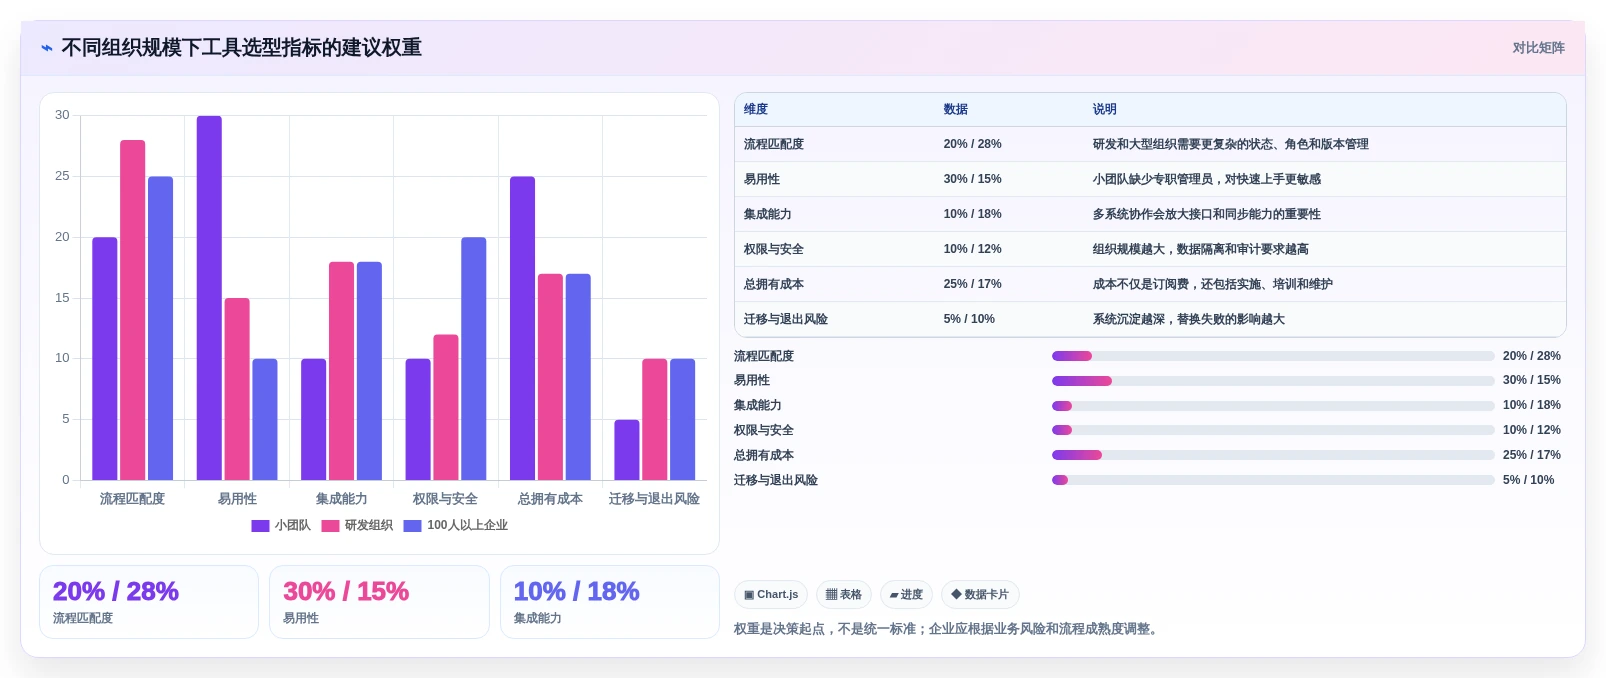Toggle the 100人以上企业 legend swatch

pos(412,526)
